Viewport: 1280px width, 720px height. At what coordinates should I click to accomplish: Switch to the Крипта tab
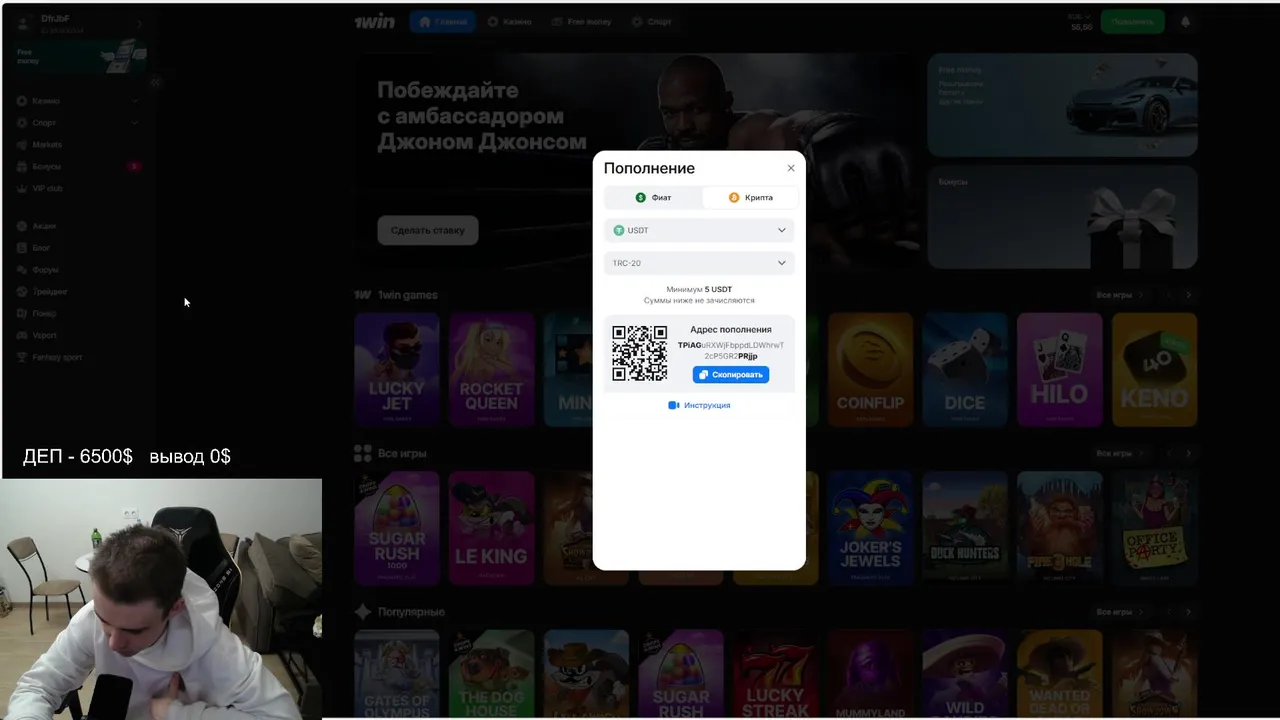750,198
